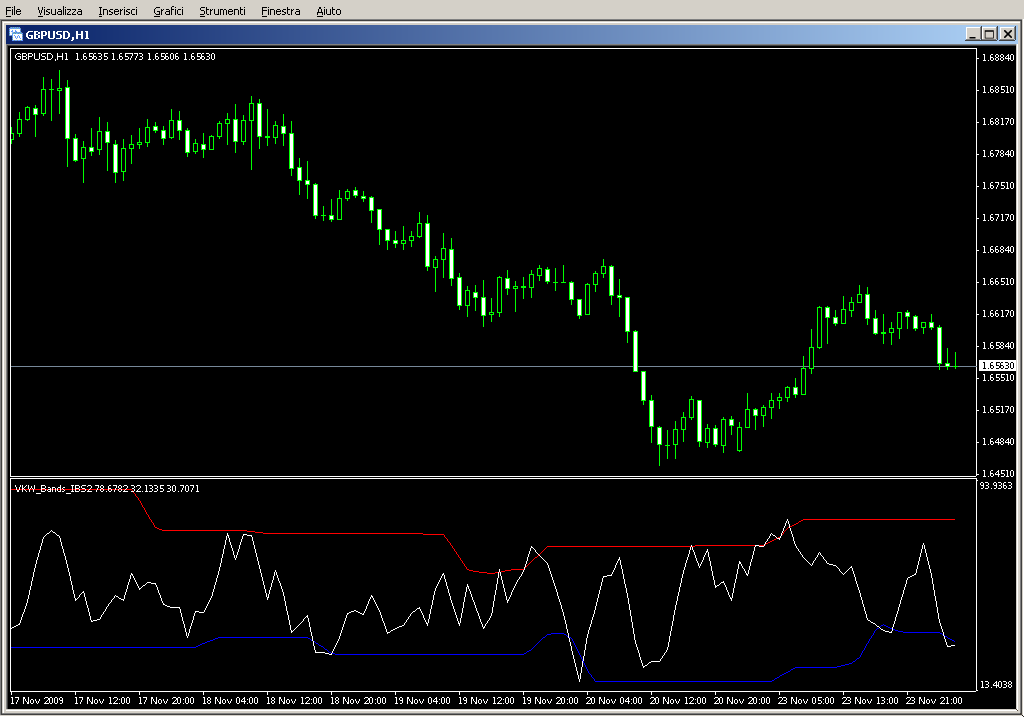The height and width of the screenshot is (717, 1024).
Task: Click the 19 Nov 12:00 time label
Action: tap(486, 701)
